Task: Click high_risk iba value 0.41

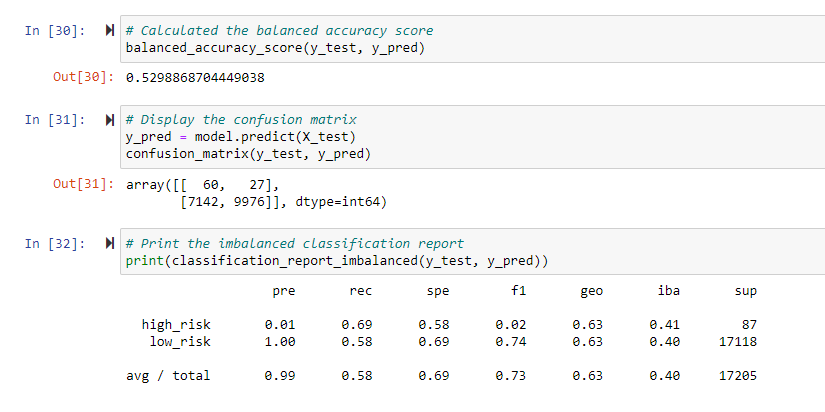Action: (x=665, y=325)
